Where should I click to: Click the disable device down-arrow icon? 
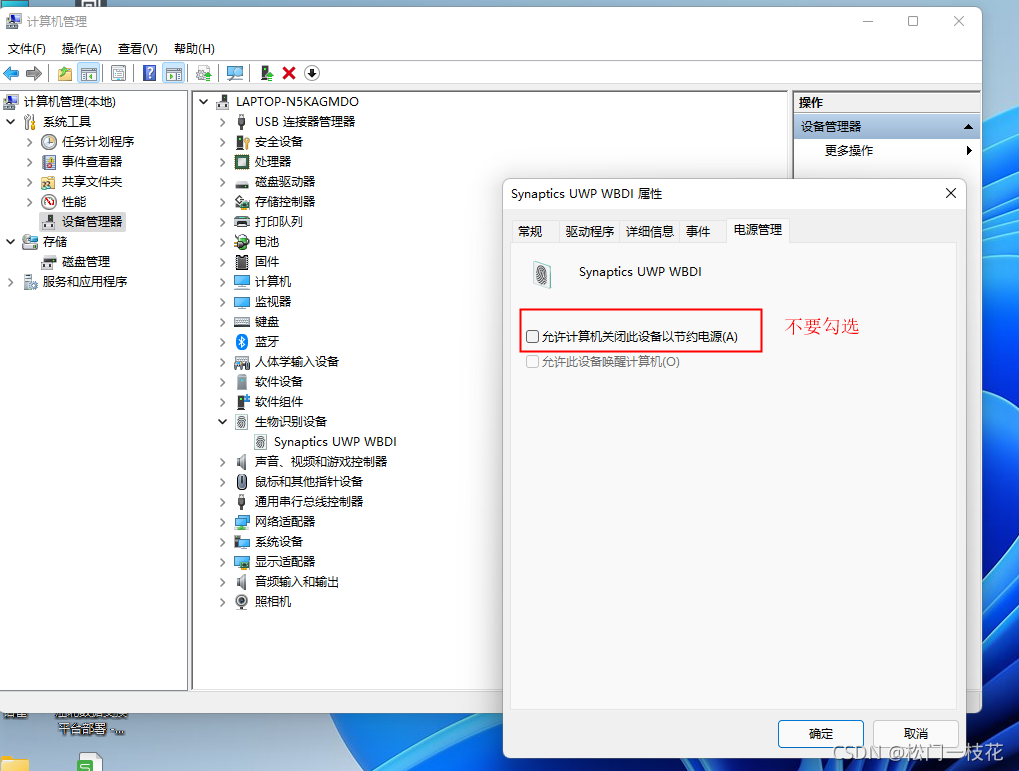point(312,73)
